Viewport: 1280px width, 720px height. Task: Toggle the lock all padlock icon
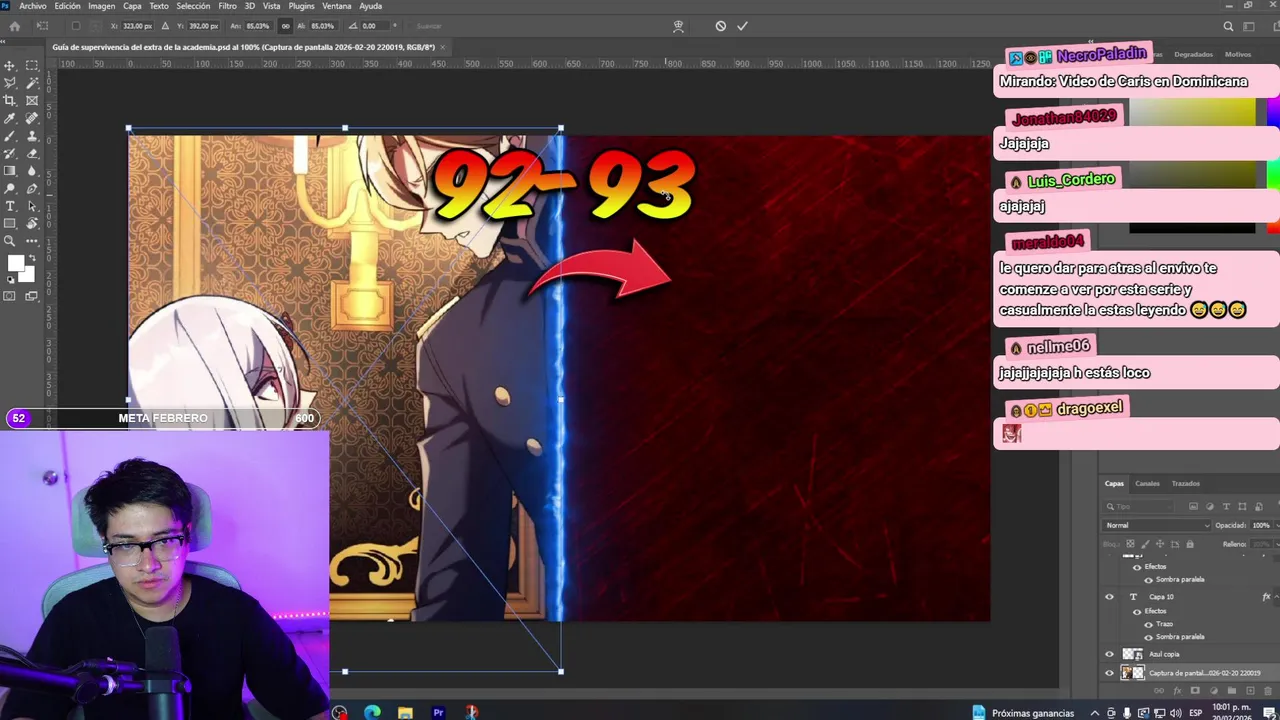(x=1190, y=544)
